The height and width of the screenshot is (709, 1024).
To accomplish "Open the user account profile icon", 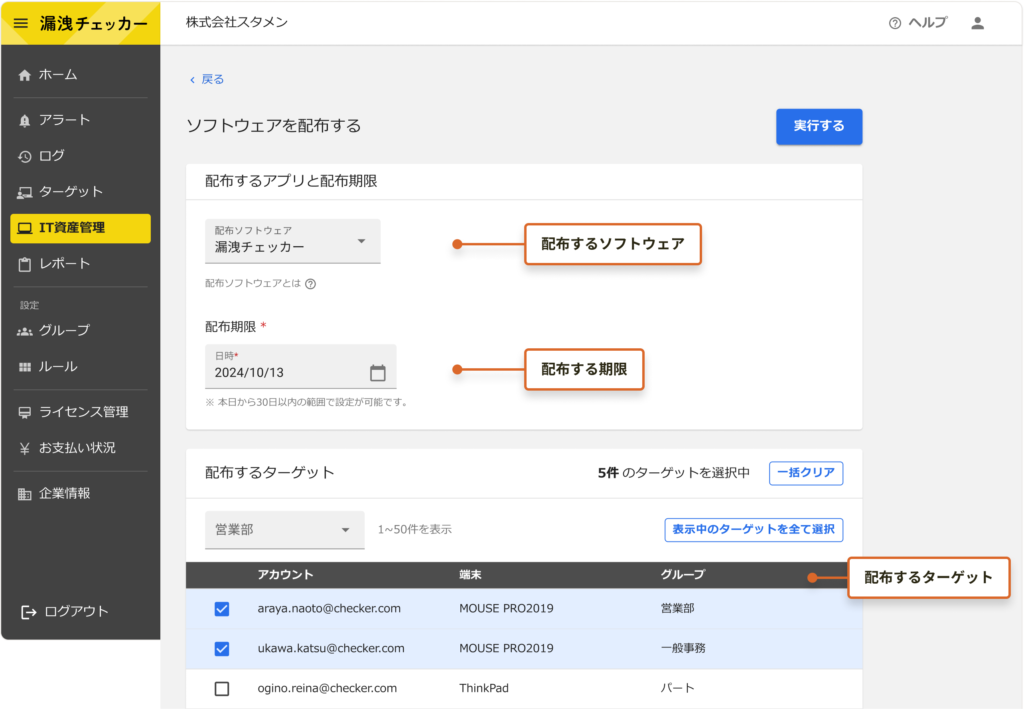I will coord(977,24).
